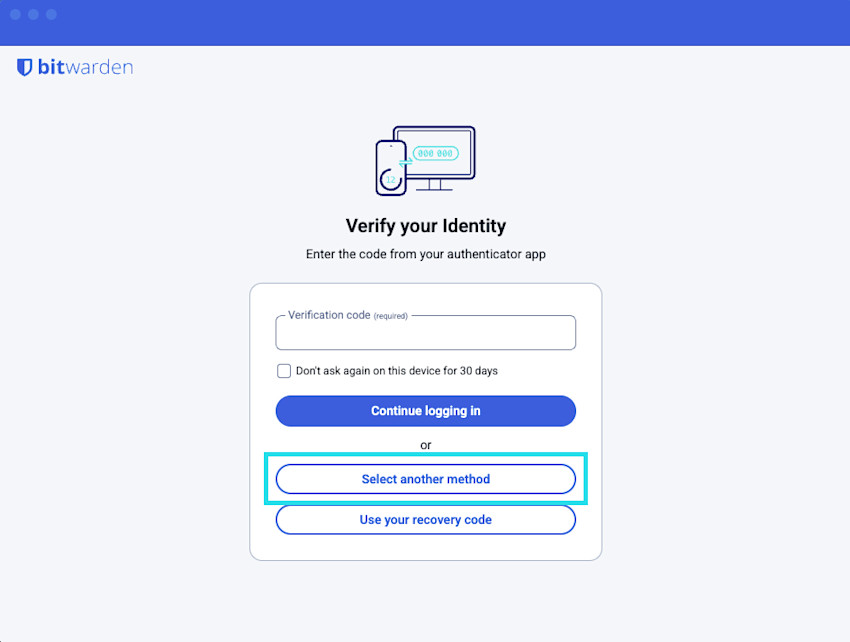Screen dimensions: 850x642
Task: Click the circular timer on phone illustration
Action: [x=390, y=180]
